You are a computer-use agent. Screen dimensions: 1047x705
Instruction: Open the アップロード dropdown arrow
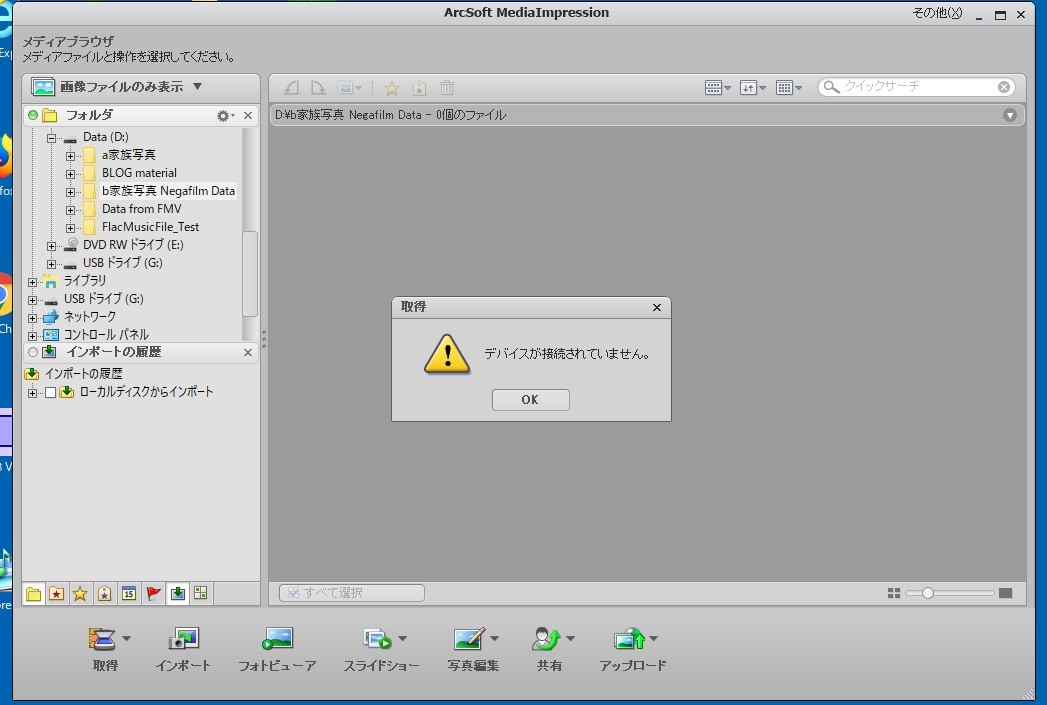click(654, 639)
